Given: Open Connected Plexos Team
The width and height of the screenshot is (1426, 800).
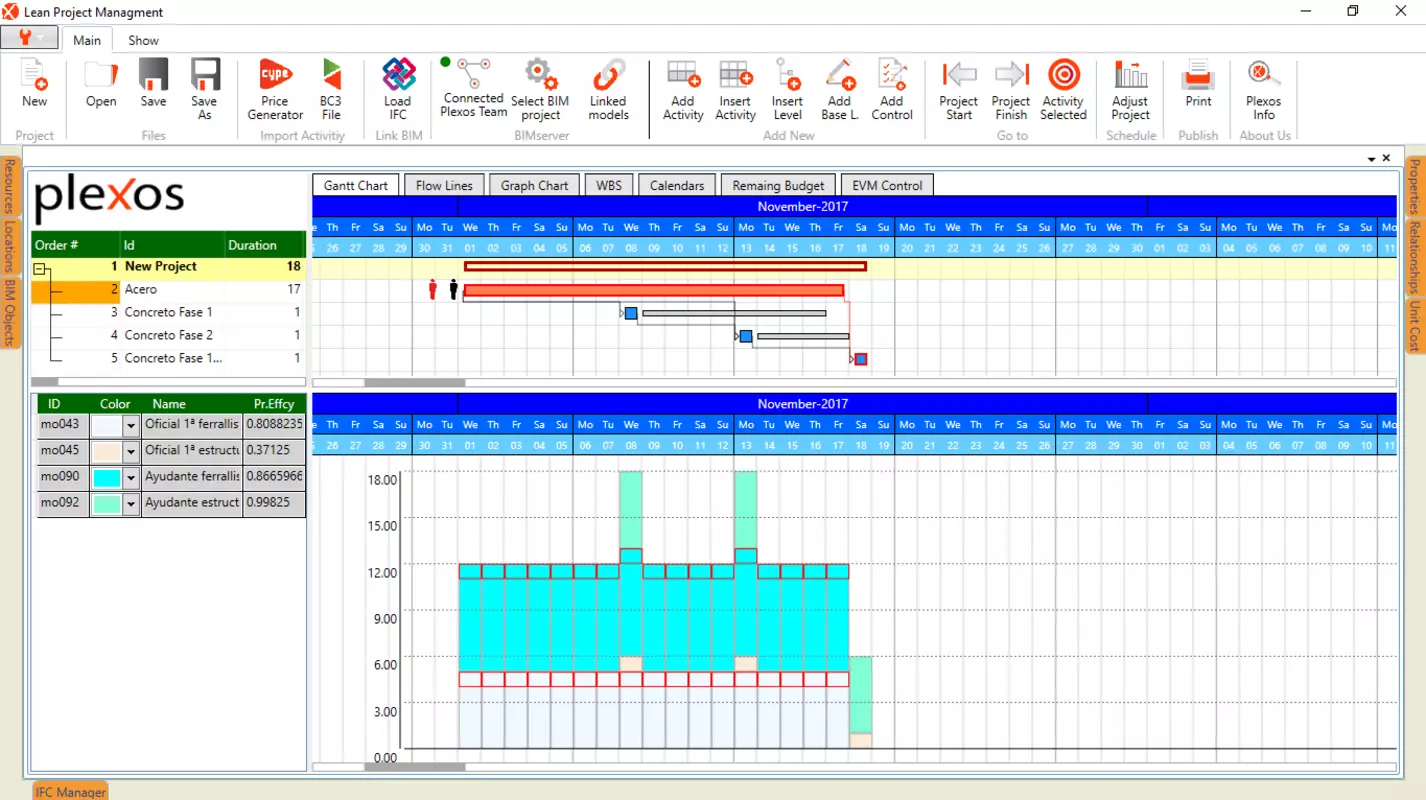Looking at the screenshot, I should (474, 88).
